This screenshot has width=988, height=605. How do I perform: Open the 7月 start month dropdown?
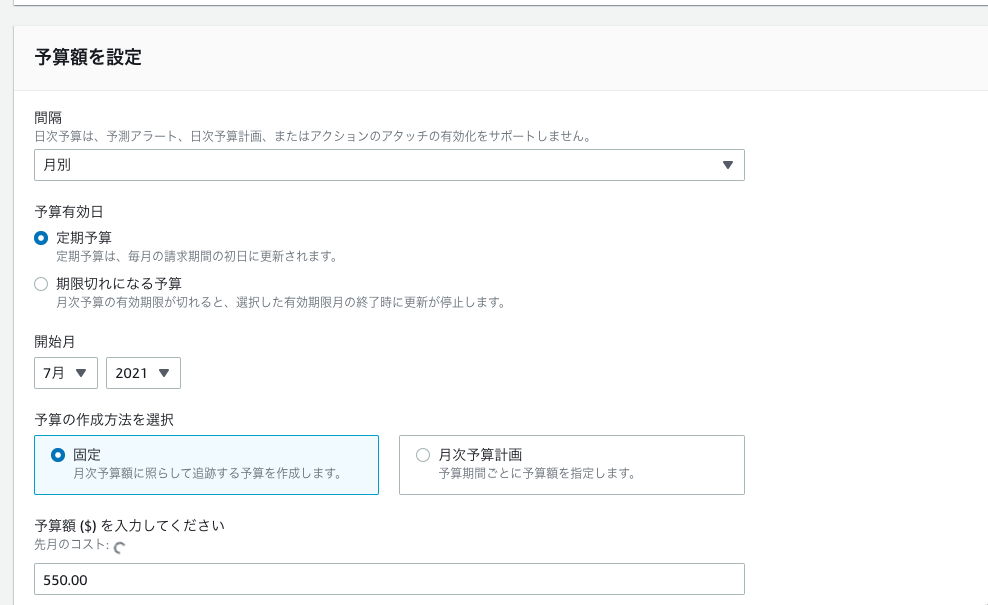(66, 373)
